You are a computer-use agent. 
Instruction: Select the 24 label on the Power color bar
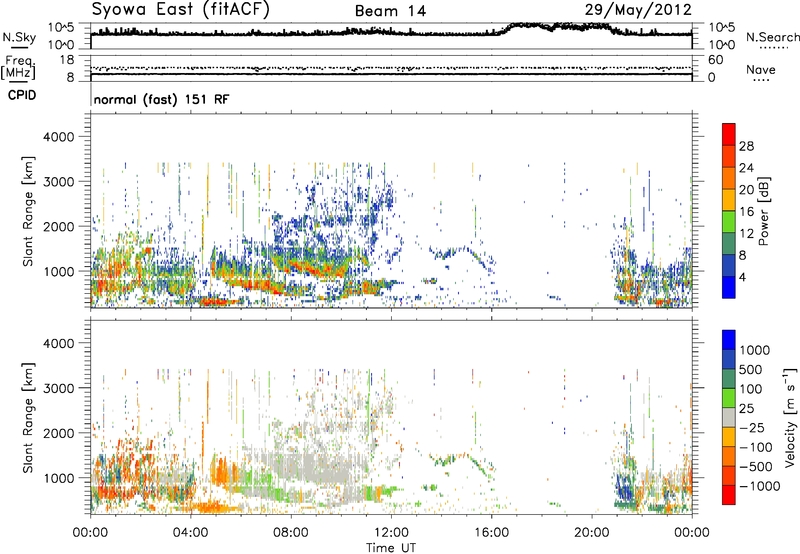pyautogui.click(x=746, y=168)
